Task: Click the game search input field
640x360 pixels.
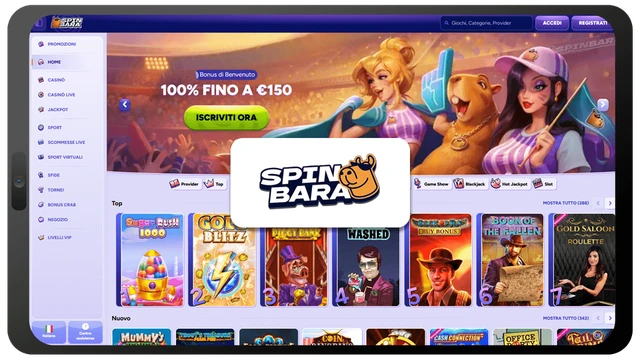Action: coord(487,23)
